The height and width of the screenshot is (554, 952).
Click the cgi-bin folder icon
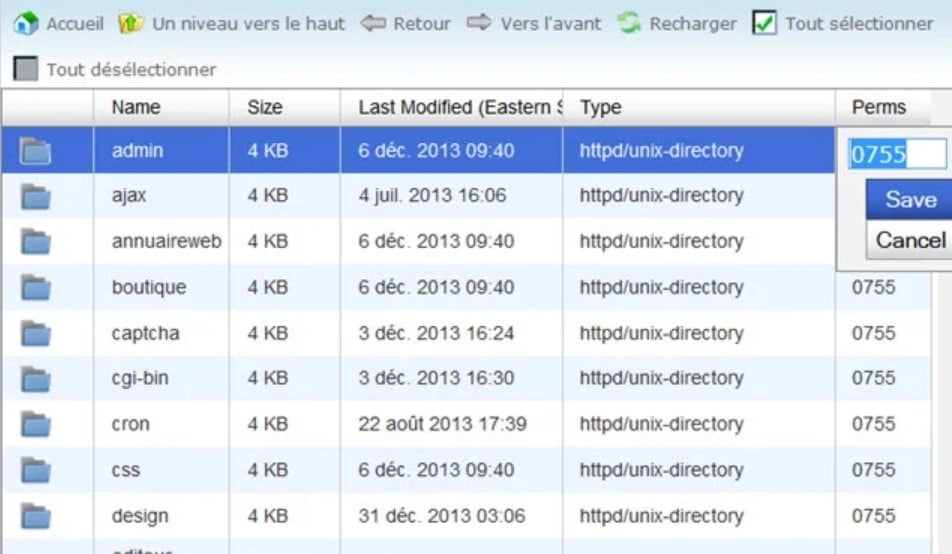[x=35, y=378]
